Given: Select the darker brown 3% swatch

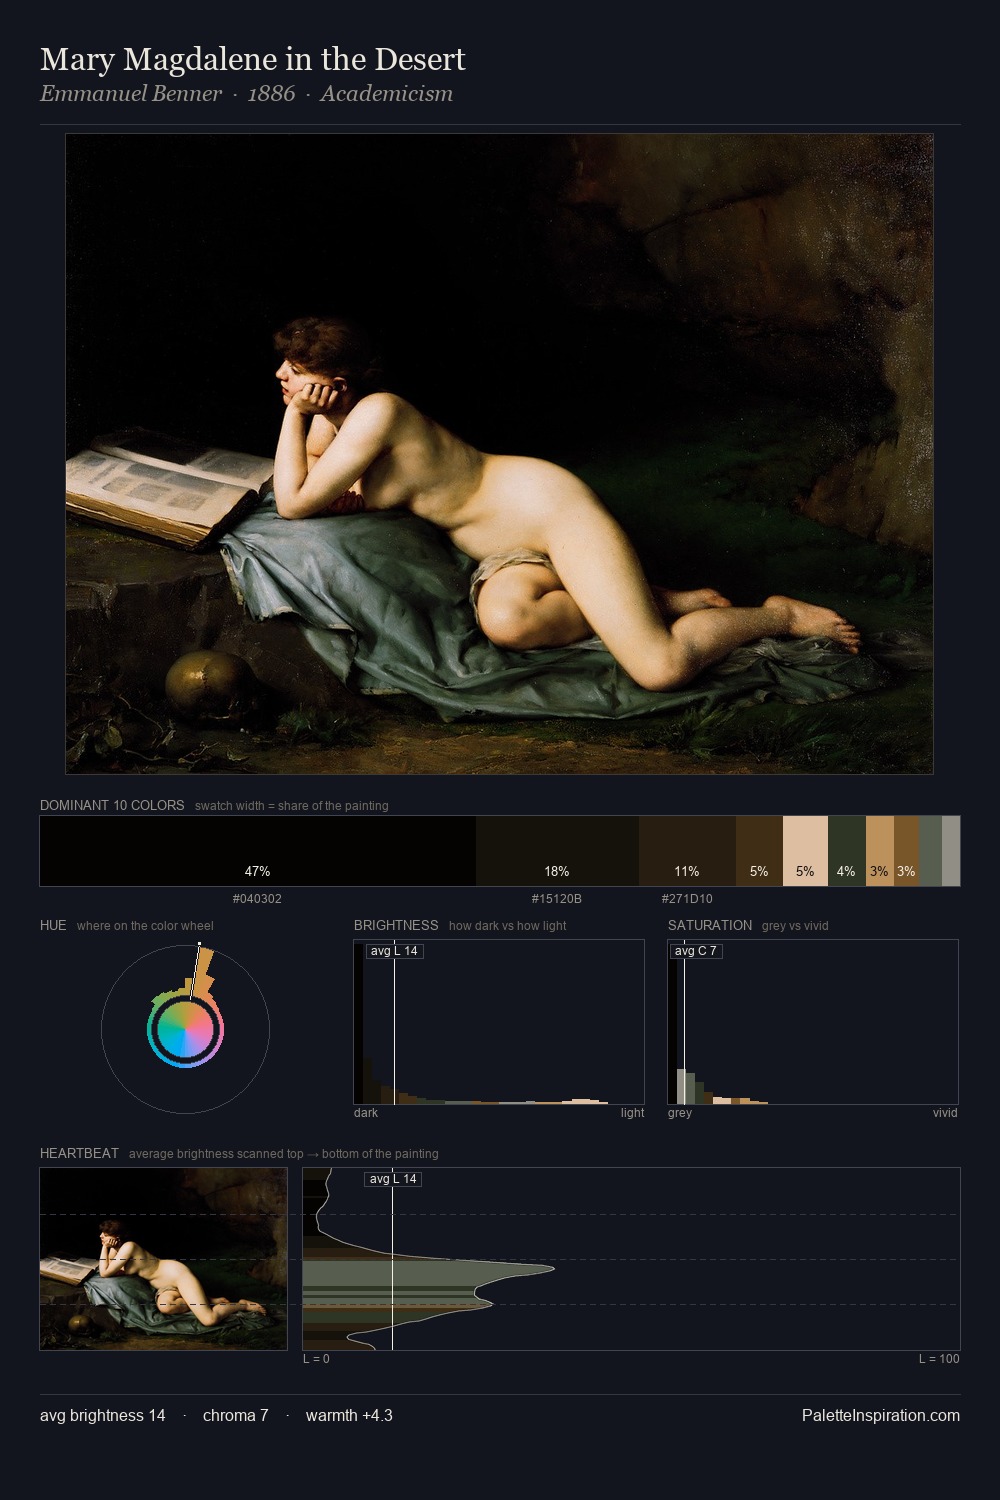Looking at the screenshot, I should pyautogui.click(x=906, y=851).
